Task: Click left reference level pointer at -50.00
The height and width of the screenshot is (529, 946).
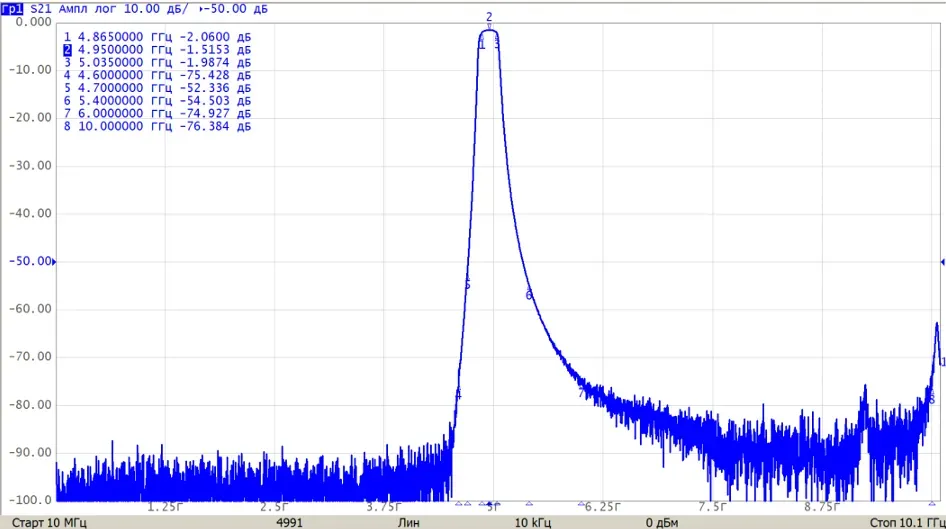Action: [54, 262]
